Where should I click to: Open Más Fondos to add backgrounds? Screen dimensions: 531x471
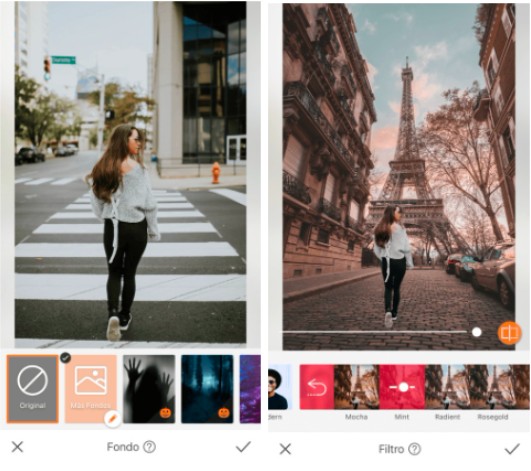91,389
